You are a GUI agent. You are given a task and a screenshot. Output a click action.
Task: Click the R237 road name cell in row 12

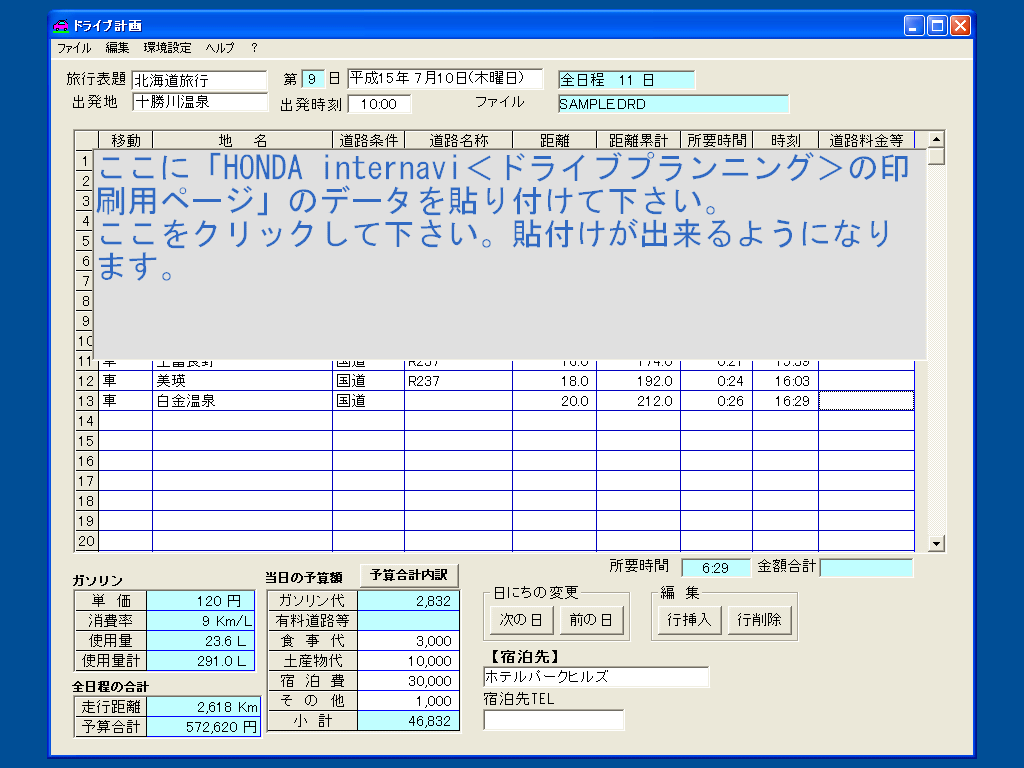click(x=458, y=381)
